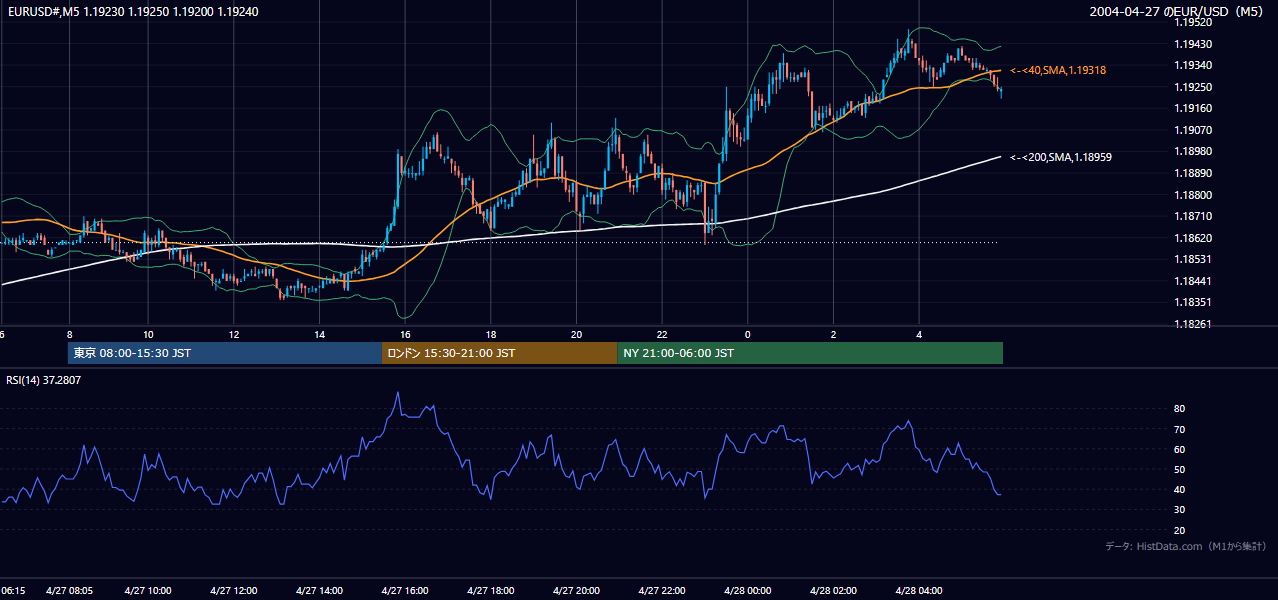This screenshot has height=600, width=1278.
Task: Click the 4/28 04:00 bottom time label
Action: [x=919, y=590]
